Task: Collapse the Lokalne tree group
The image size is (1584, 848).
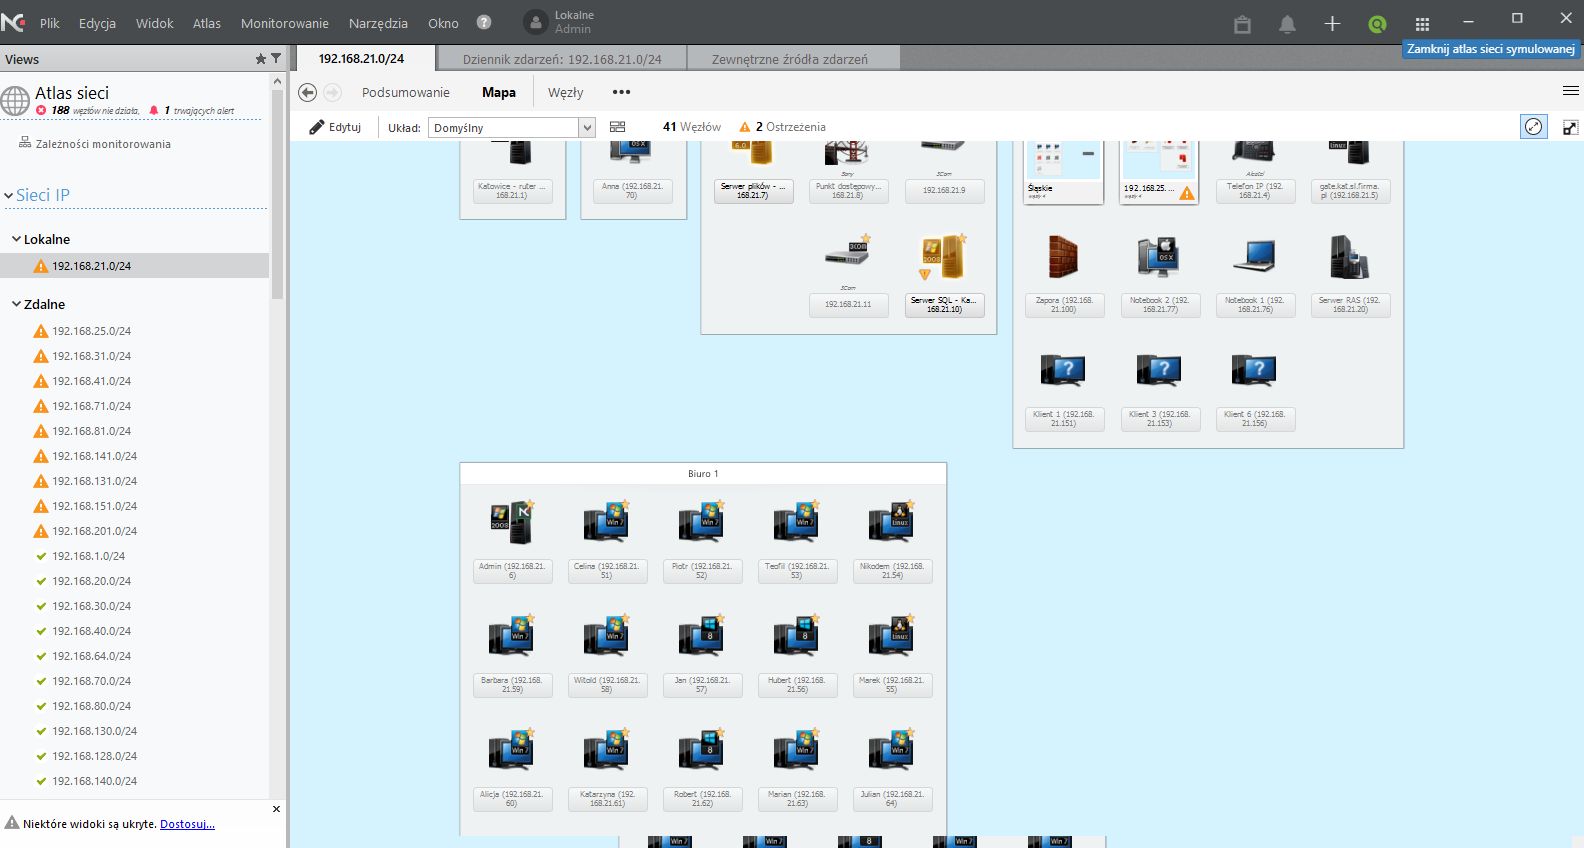Action: [x=16, y=239]
